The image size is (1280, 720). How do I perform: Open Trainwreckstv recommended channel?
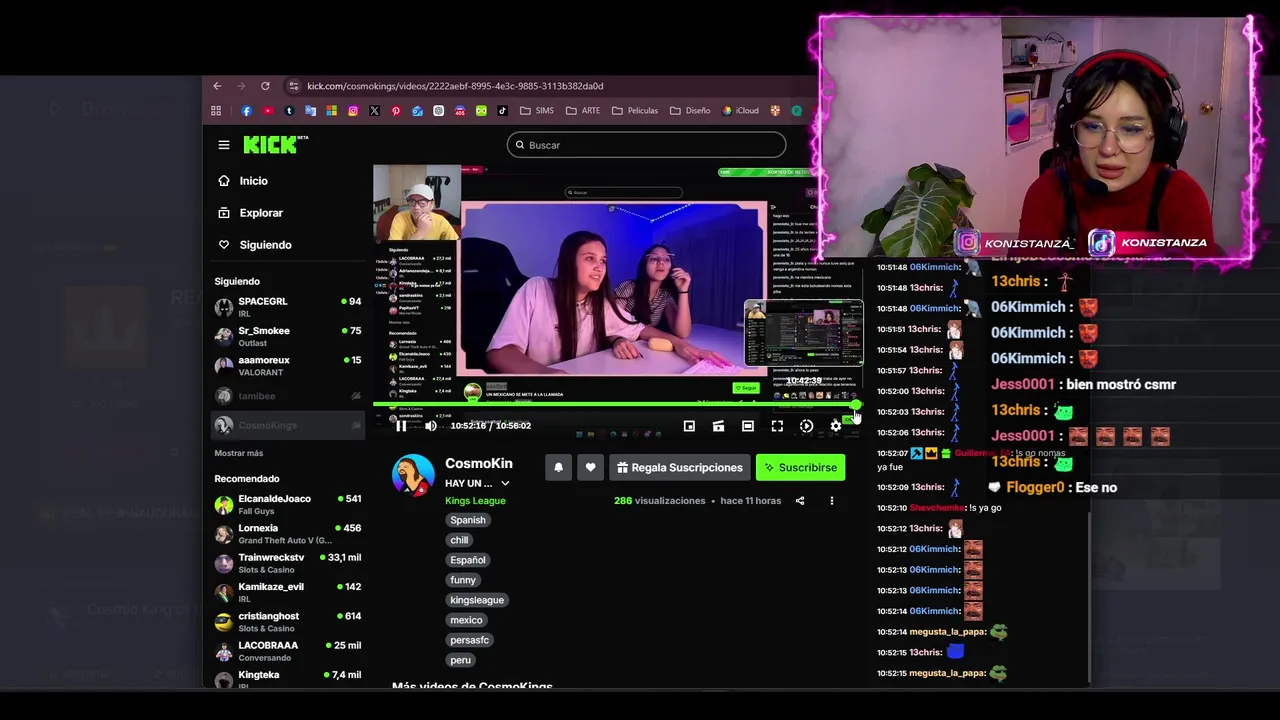pyautogui.click(x=288, y=563)
